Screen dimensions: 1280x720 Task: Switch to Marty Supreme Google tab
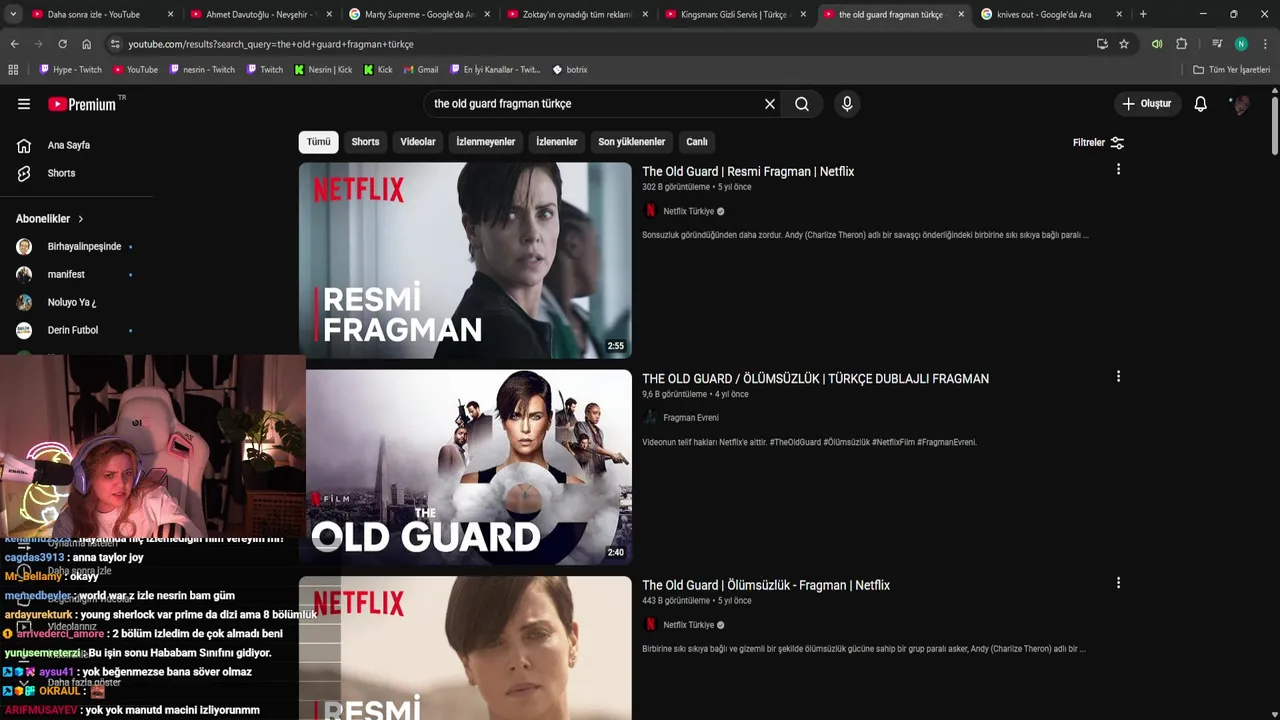point(418,14)
